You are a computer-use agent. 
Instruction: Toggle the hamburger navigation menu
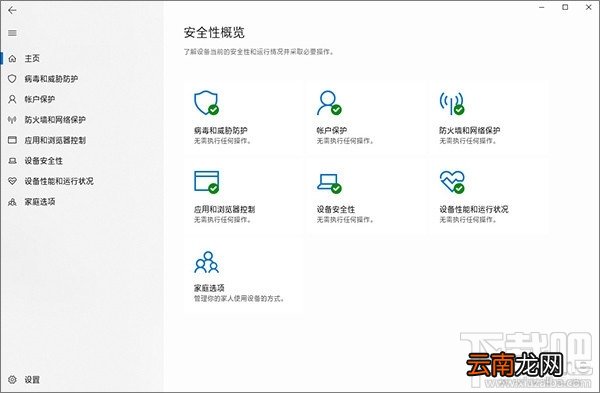click(x=12, y=33)
